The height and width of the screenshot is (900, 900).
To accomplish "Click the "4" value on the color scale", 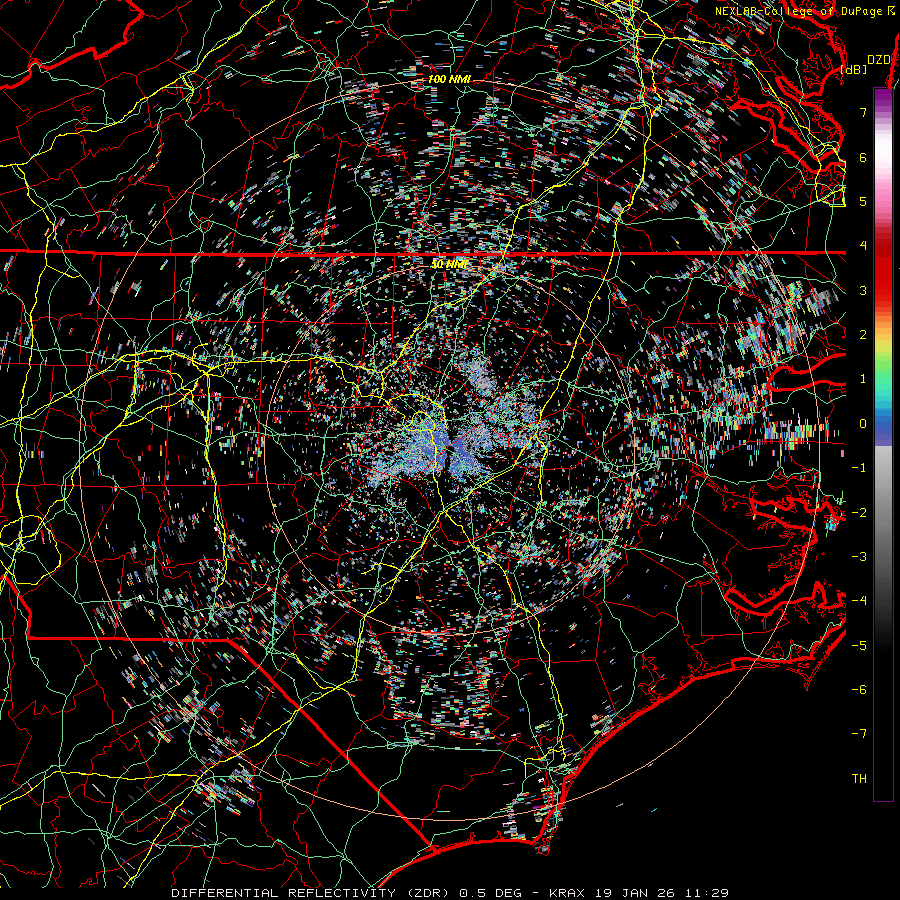I will pos(863,246).
